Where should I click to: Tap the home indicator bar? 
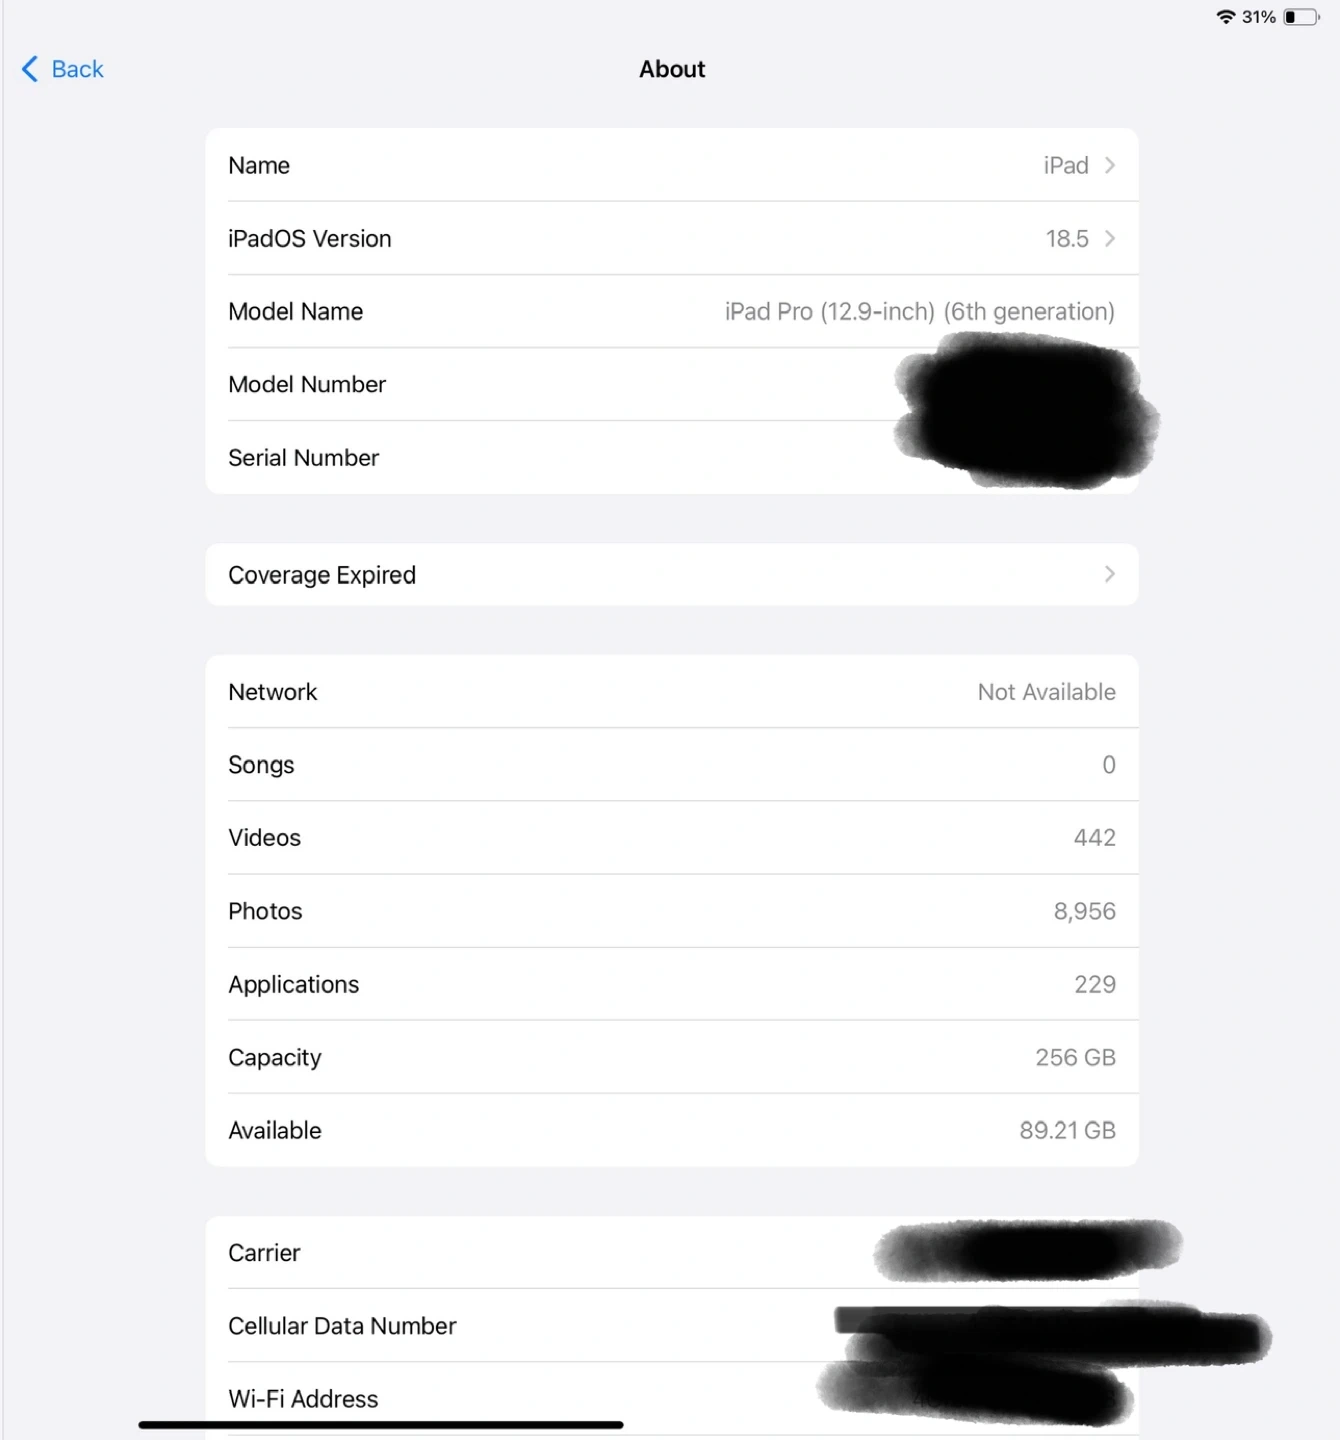click(381, 1424)
